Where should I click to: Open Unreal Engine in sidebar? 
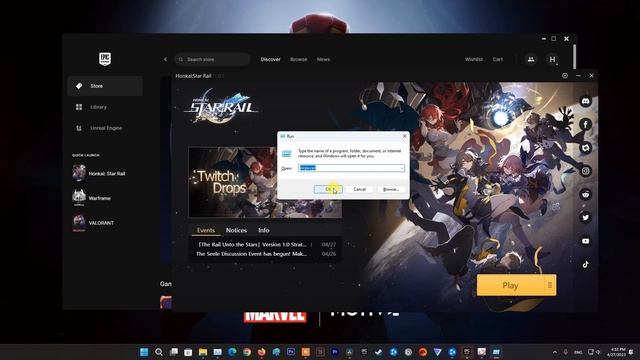[x=105, y=128]
